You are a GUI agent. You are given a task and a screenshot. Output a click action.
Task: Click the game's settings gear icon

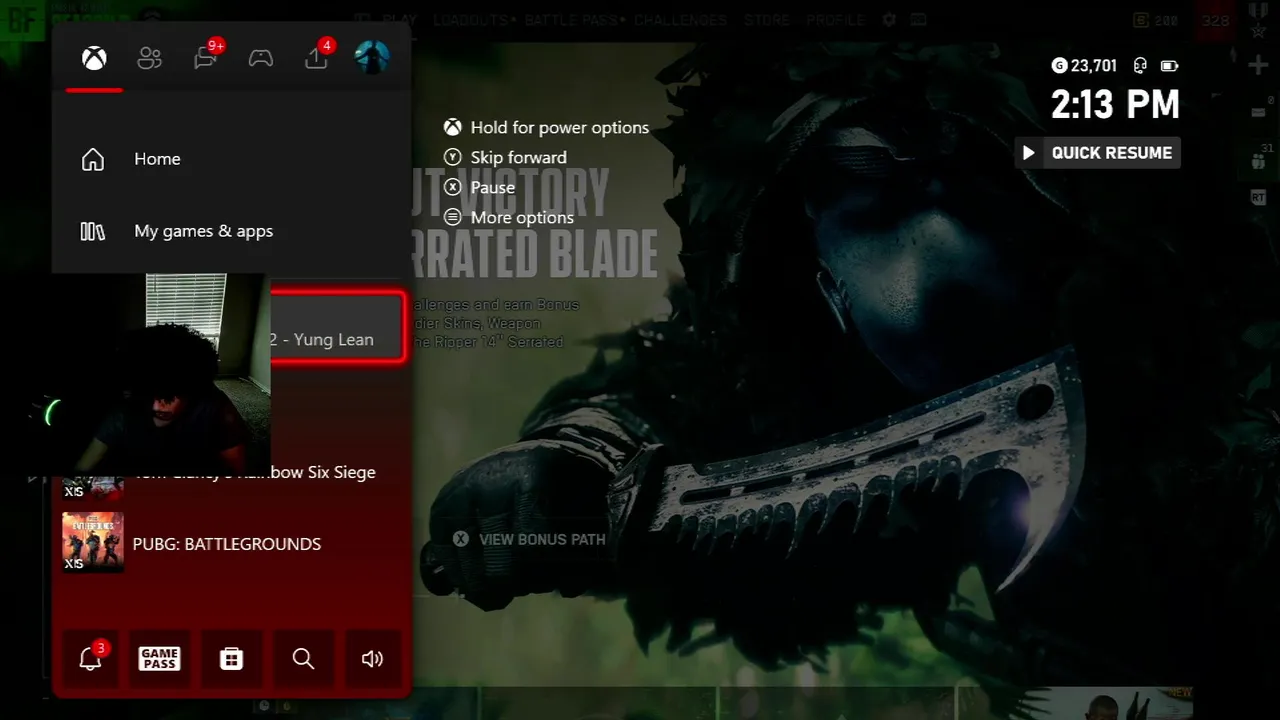(x=888, y=20)
